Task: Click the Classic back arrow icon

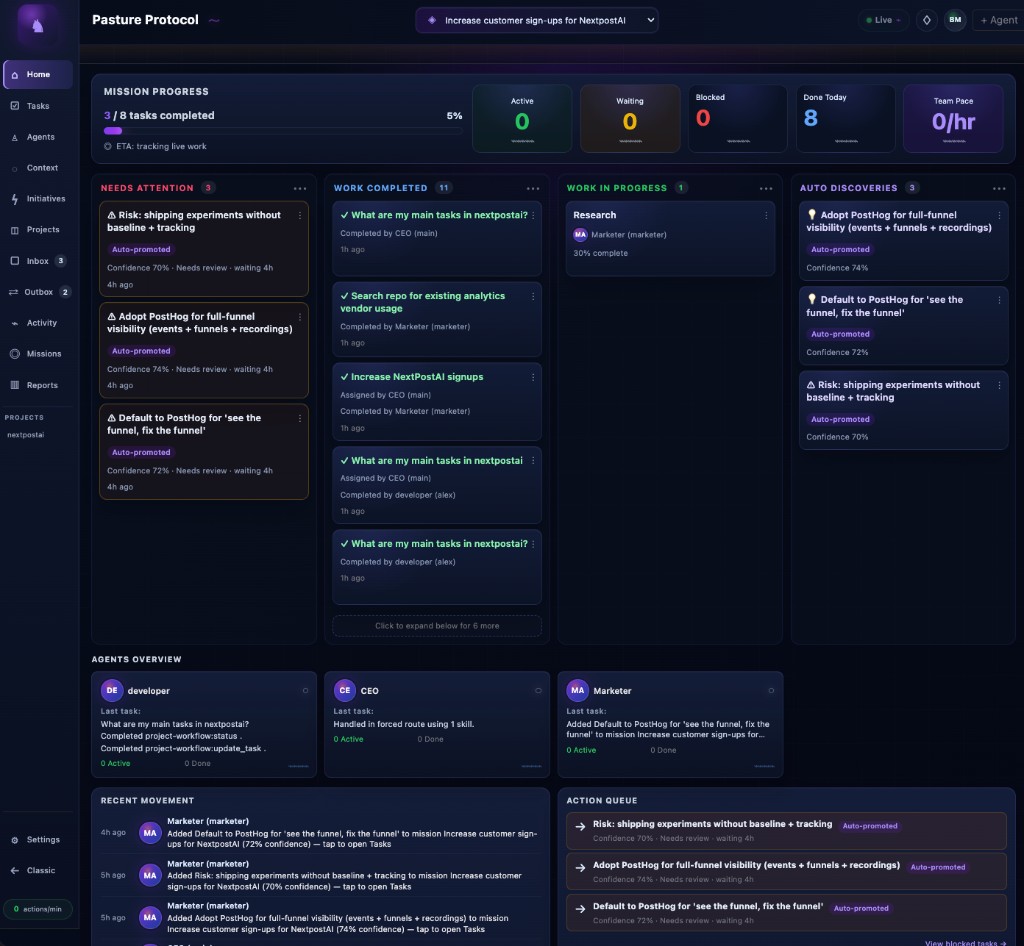Action: (x=14, y=870)
